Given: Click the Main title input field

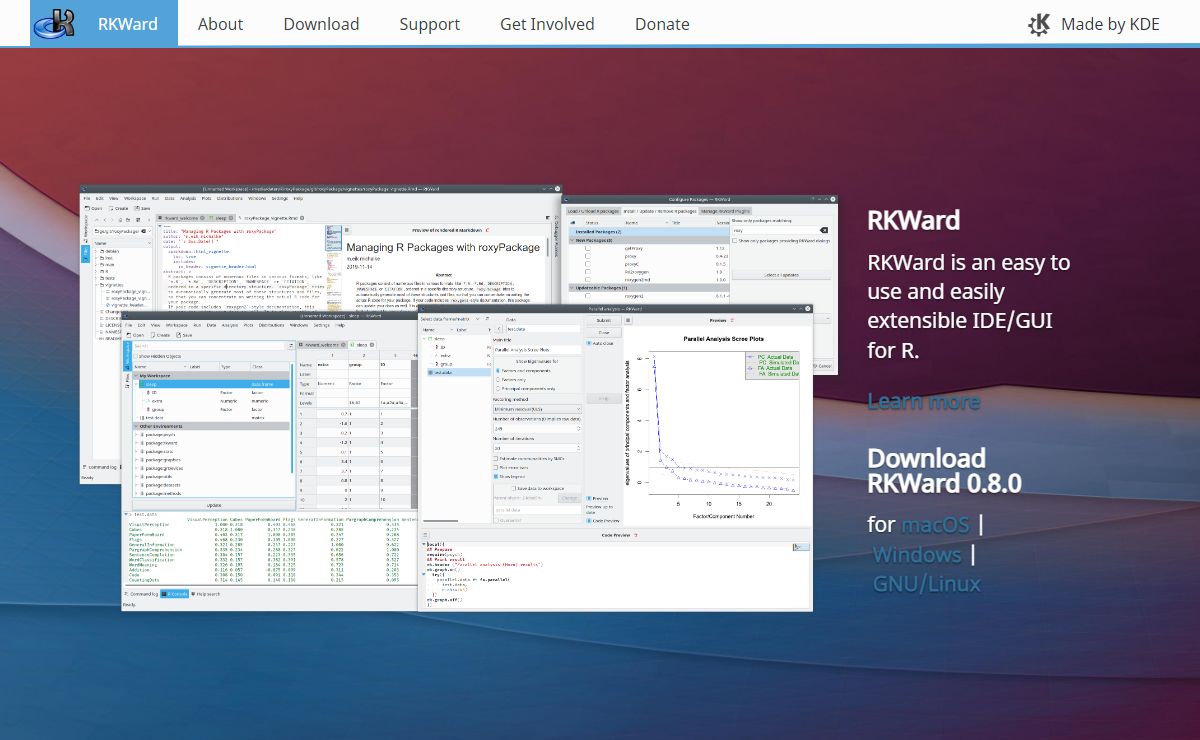Looking at the screenshot, I should 537,350.
